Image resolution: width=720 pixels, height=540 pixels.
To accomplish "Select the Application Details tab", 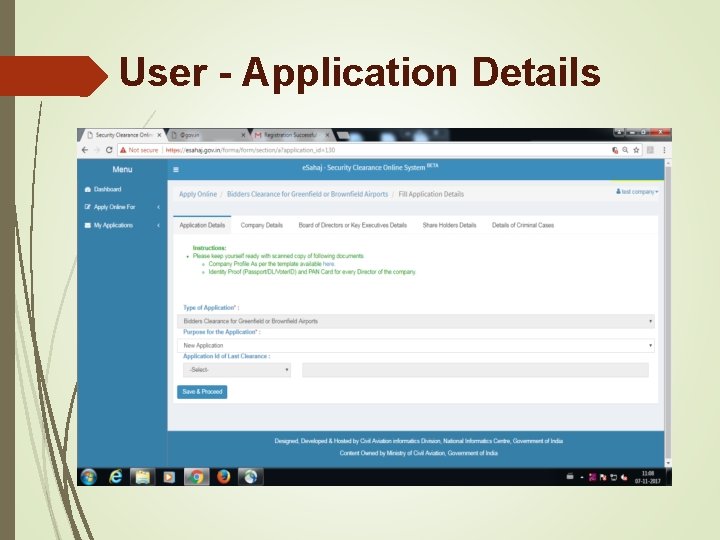I will pyautogui.click(x=202, y=225).
